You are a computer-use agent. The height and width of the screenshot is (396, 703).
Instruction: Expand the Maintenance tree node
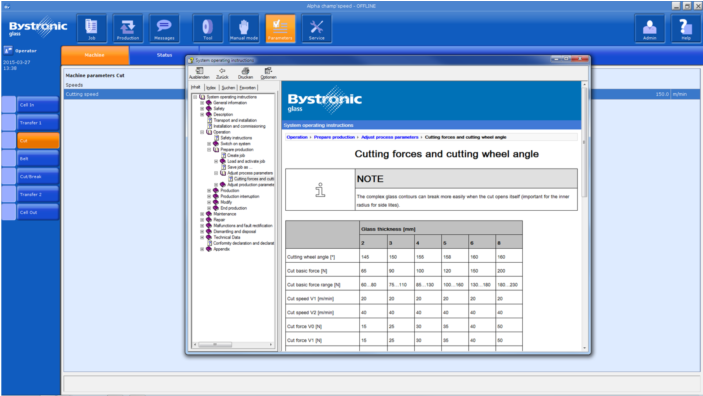tap(202, 214)
